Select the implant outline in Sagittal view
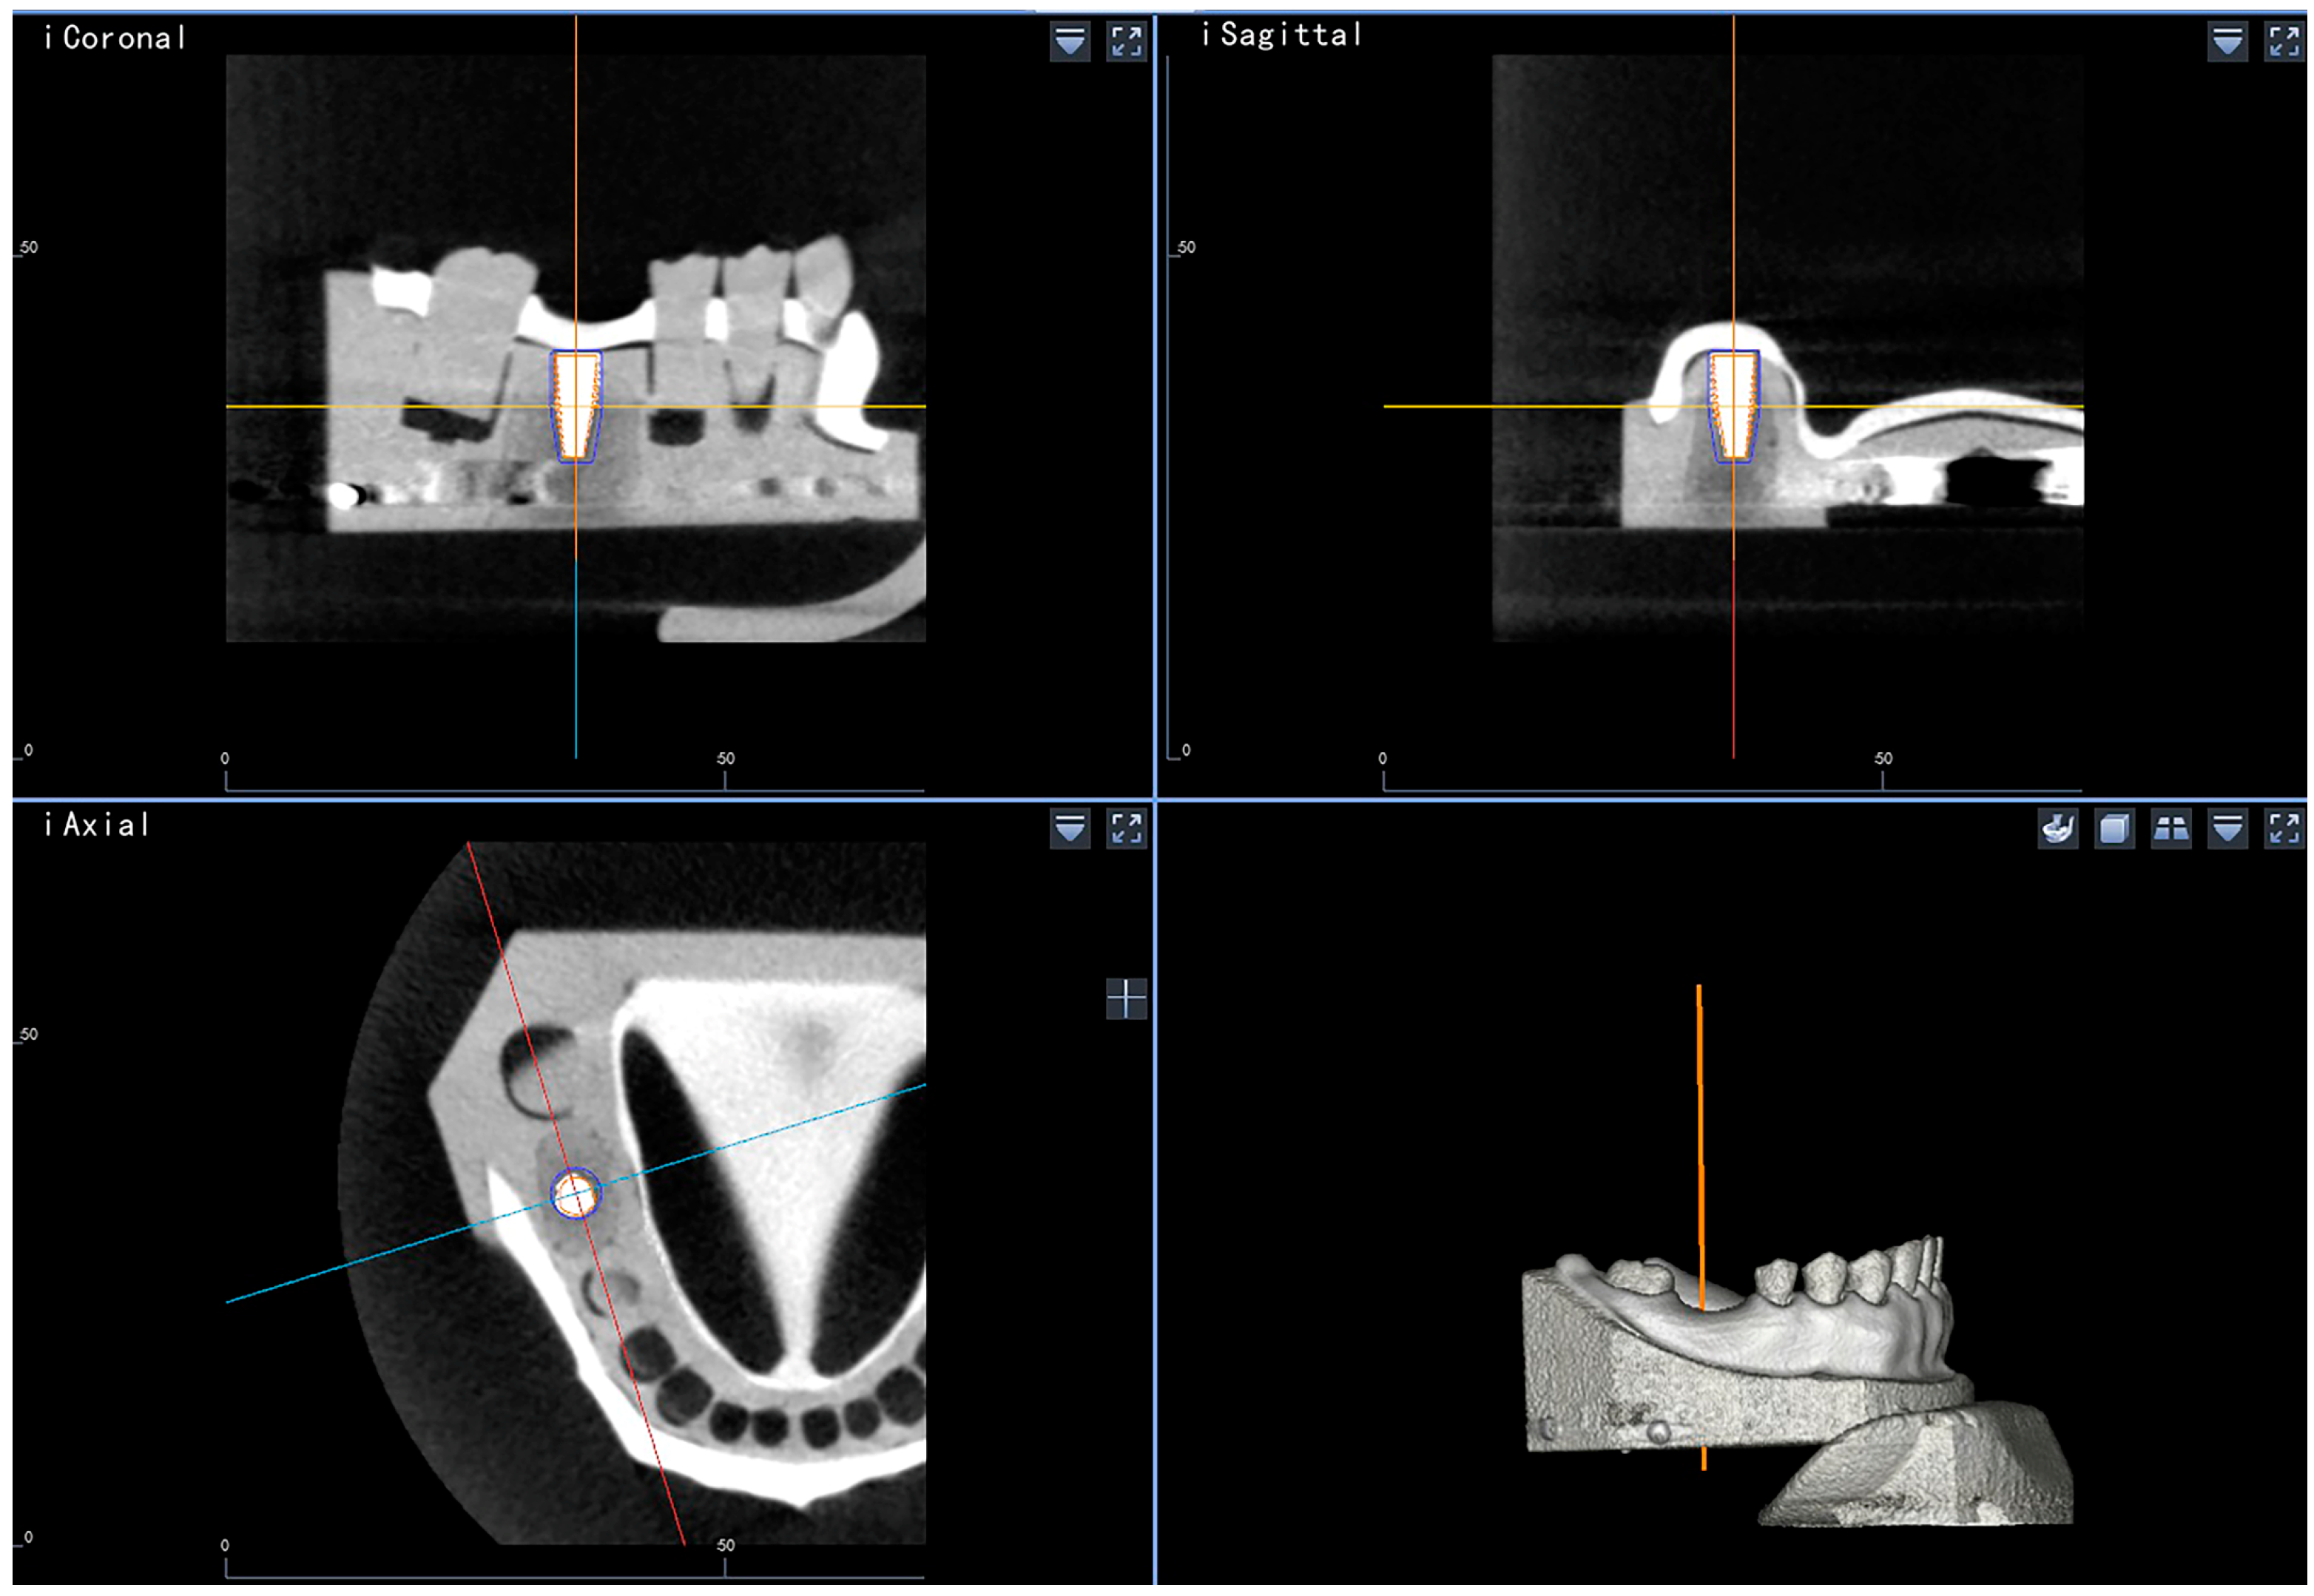The width and height of the screenshot is (2314, 1596). coord(1732,405)
